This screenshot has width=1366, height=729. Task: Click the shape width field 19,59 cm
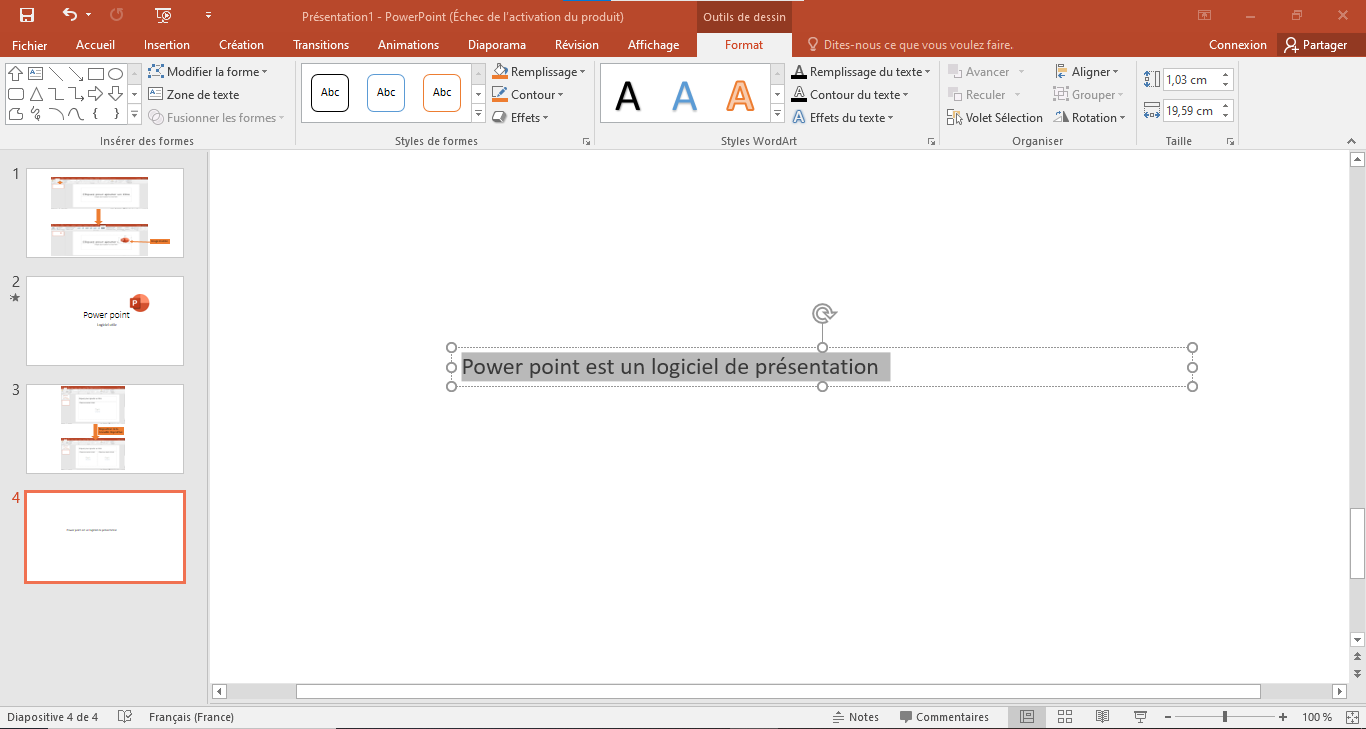tap(1190, 111)
